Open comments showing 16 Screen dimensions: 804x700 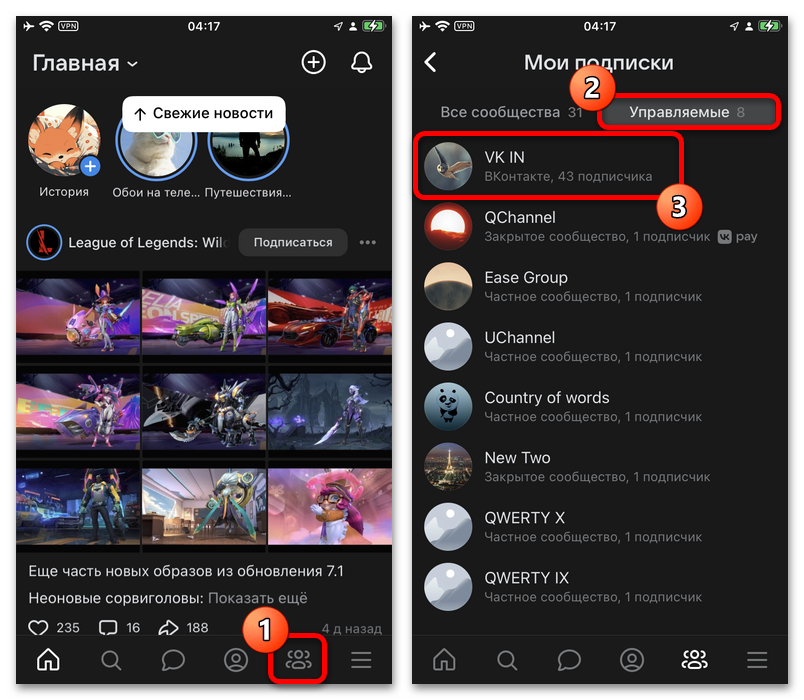tap(119, 628)
